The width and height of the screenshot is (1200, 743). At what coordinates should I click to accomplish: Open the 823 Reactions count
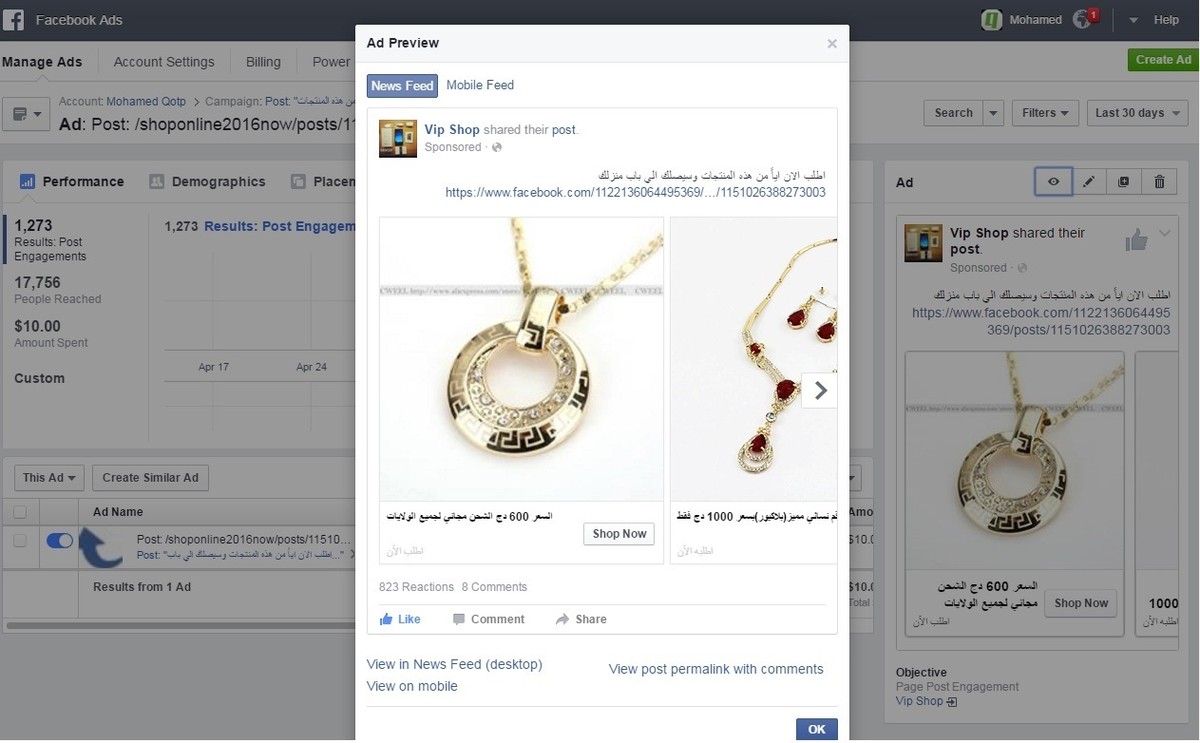pyautogui.click(x=415, y=587)
